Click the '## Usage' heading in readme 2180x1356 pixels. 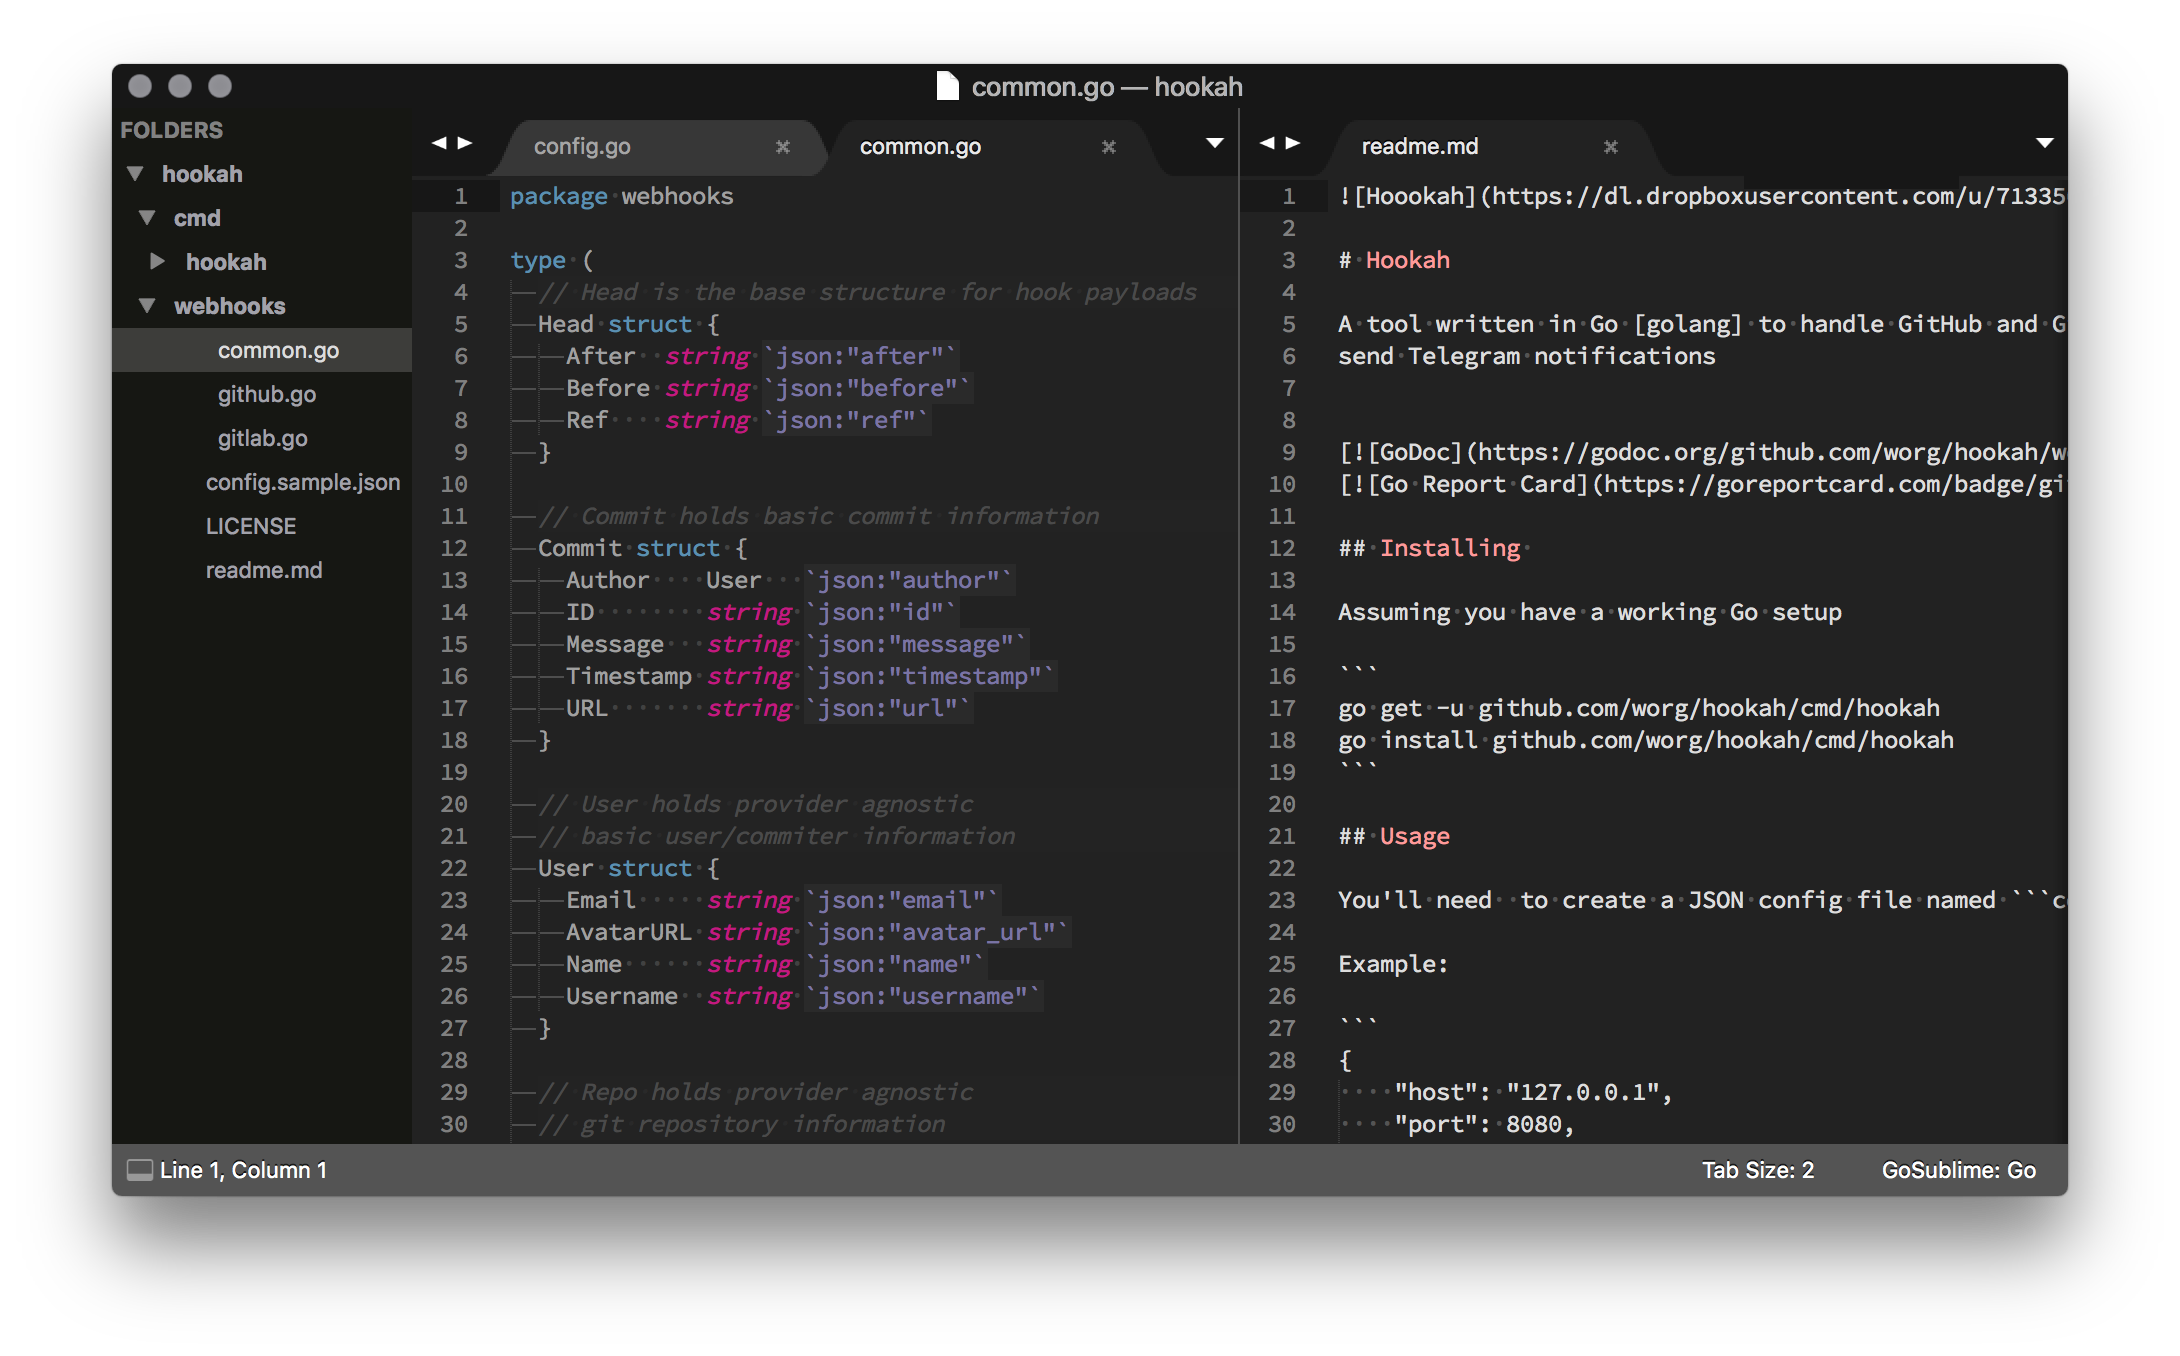pos(1394,836)
